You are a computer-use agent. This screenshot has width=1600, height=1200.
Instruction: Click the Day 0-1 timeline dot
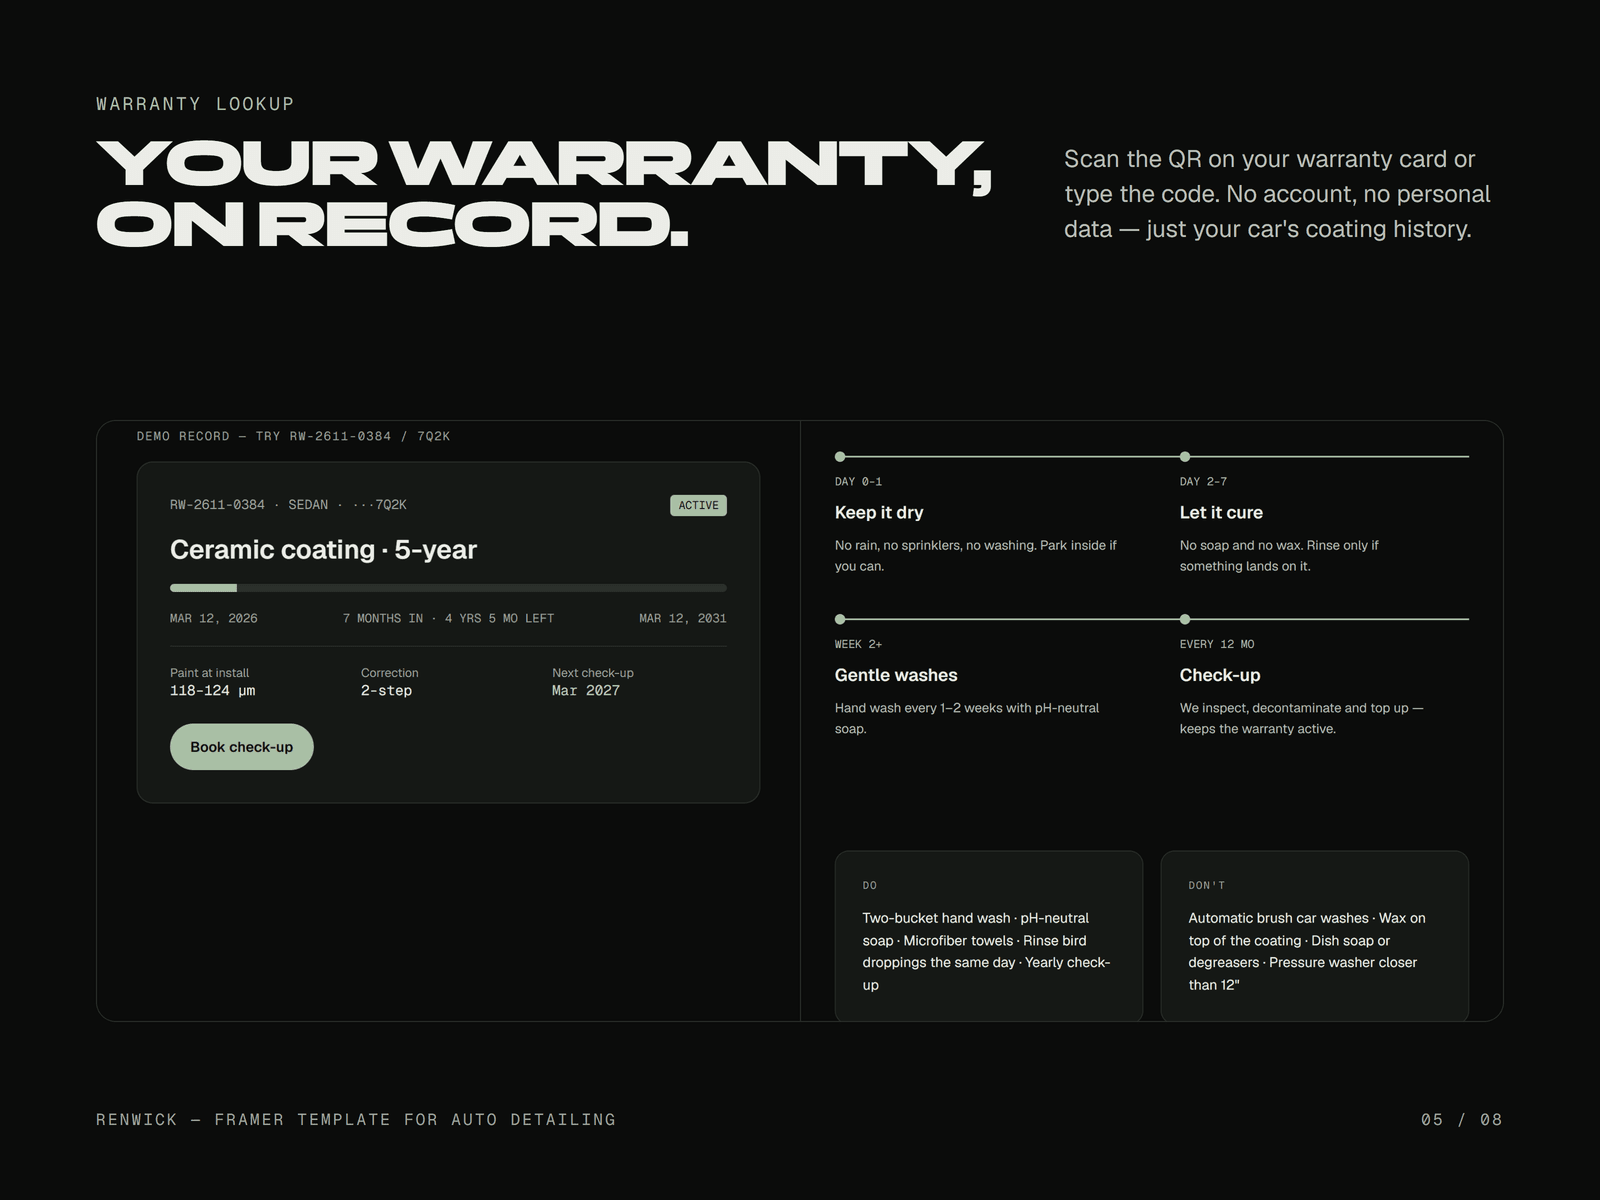(840, 457)
